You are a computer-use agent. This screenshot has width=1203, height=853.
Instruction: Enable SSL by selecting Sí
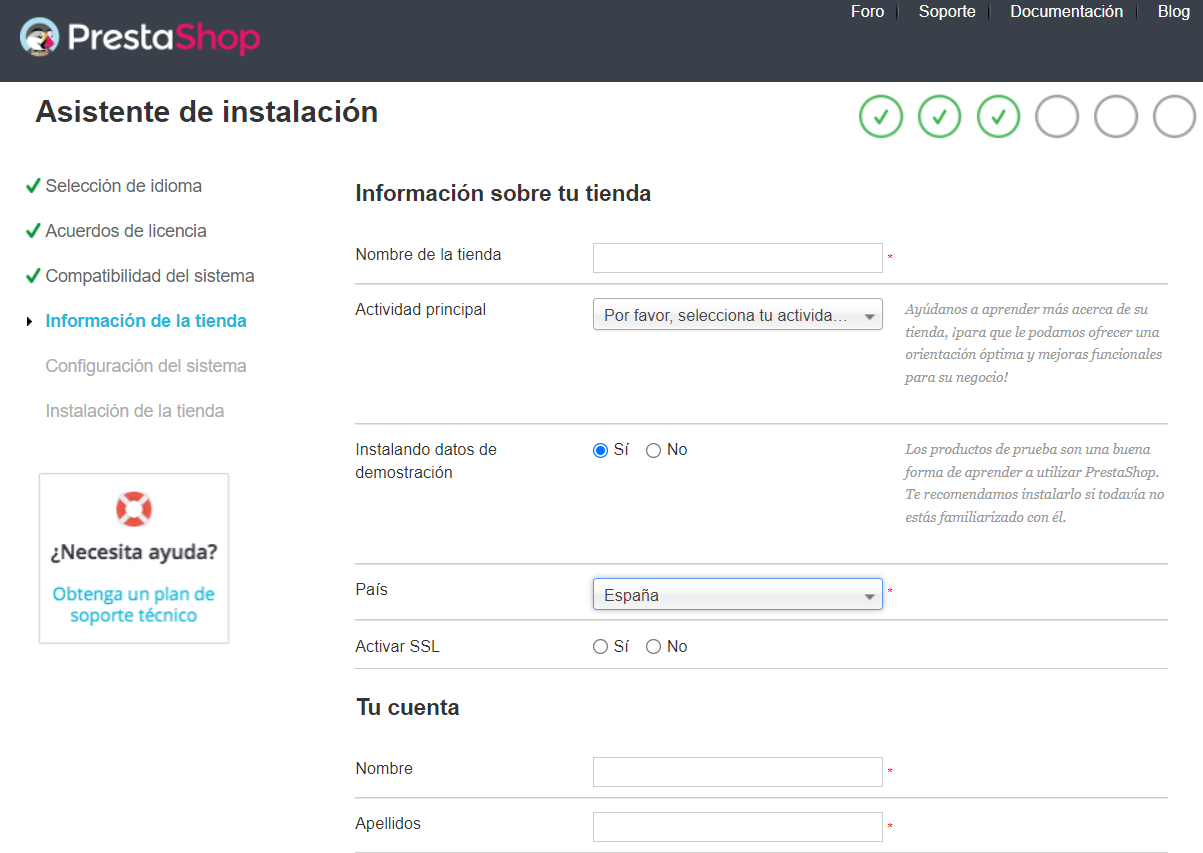[x=600, y=646]
